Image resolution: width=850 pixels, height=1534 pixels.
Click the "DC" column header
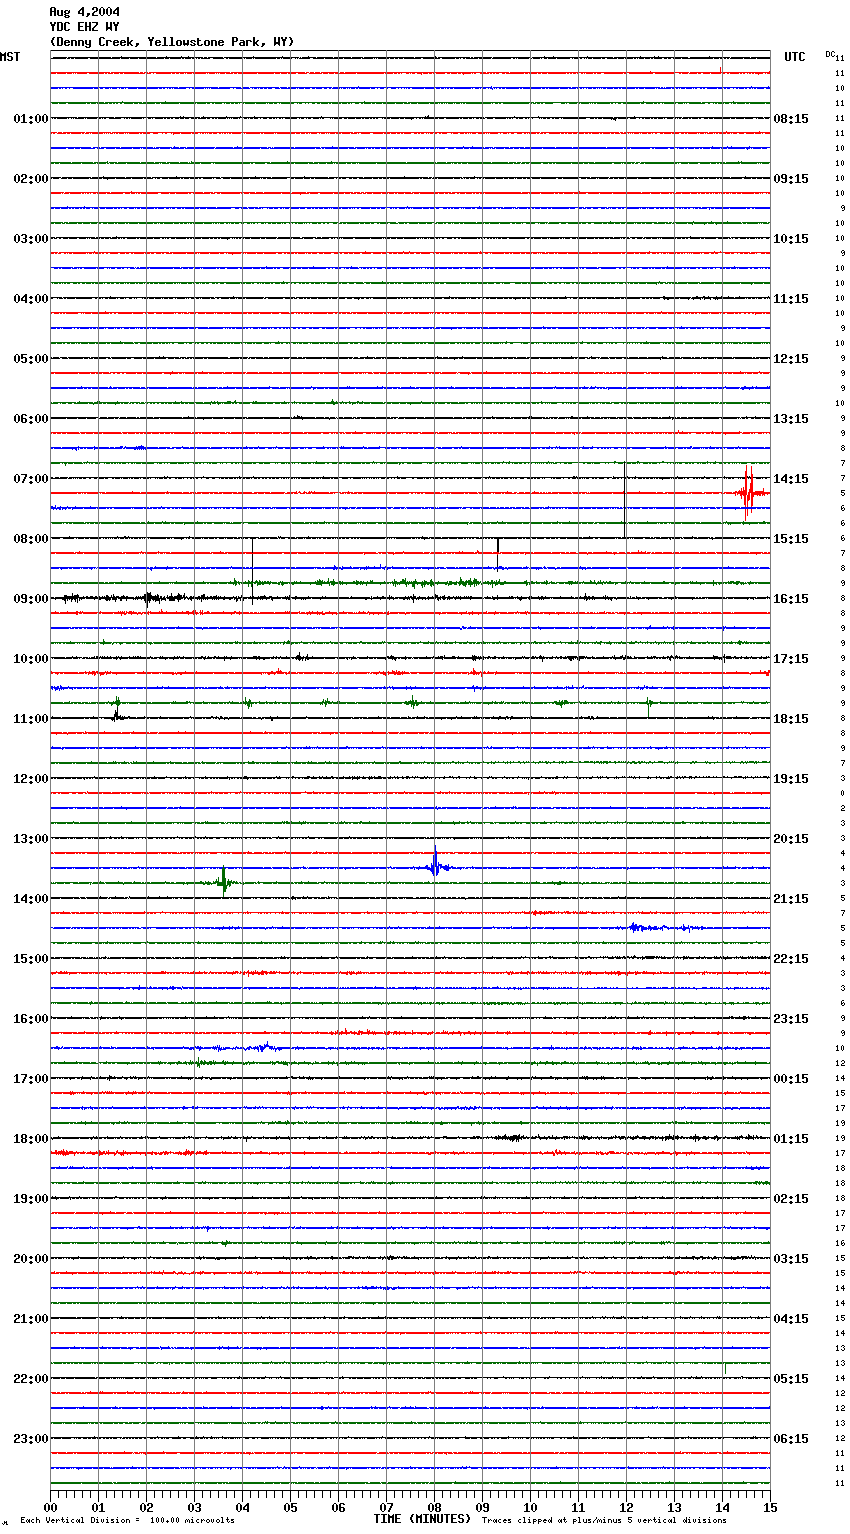[830, 54]
